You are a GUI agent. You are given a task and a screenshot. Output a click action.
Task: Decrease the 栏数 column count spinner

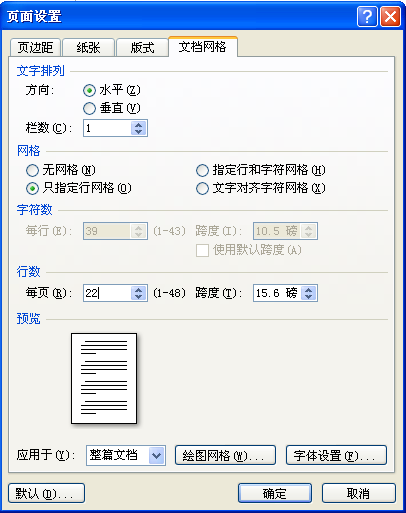point(139,132)
